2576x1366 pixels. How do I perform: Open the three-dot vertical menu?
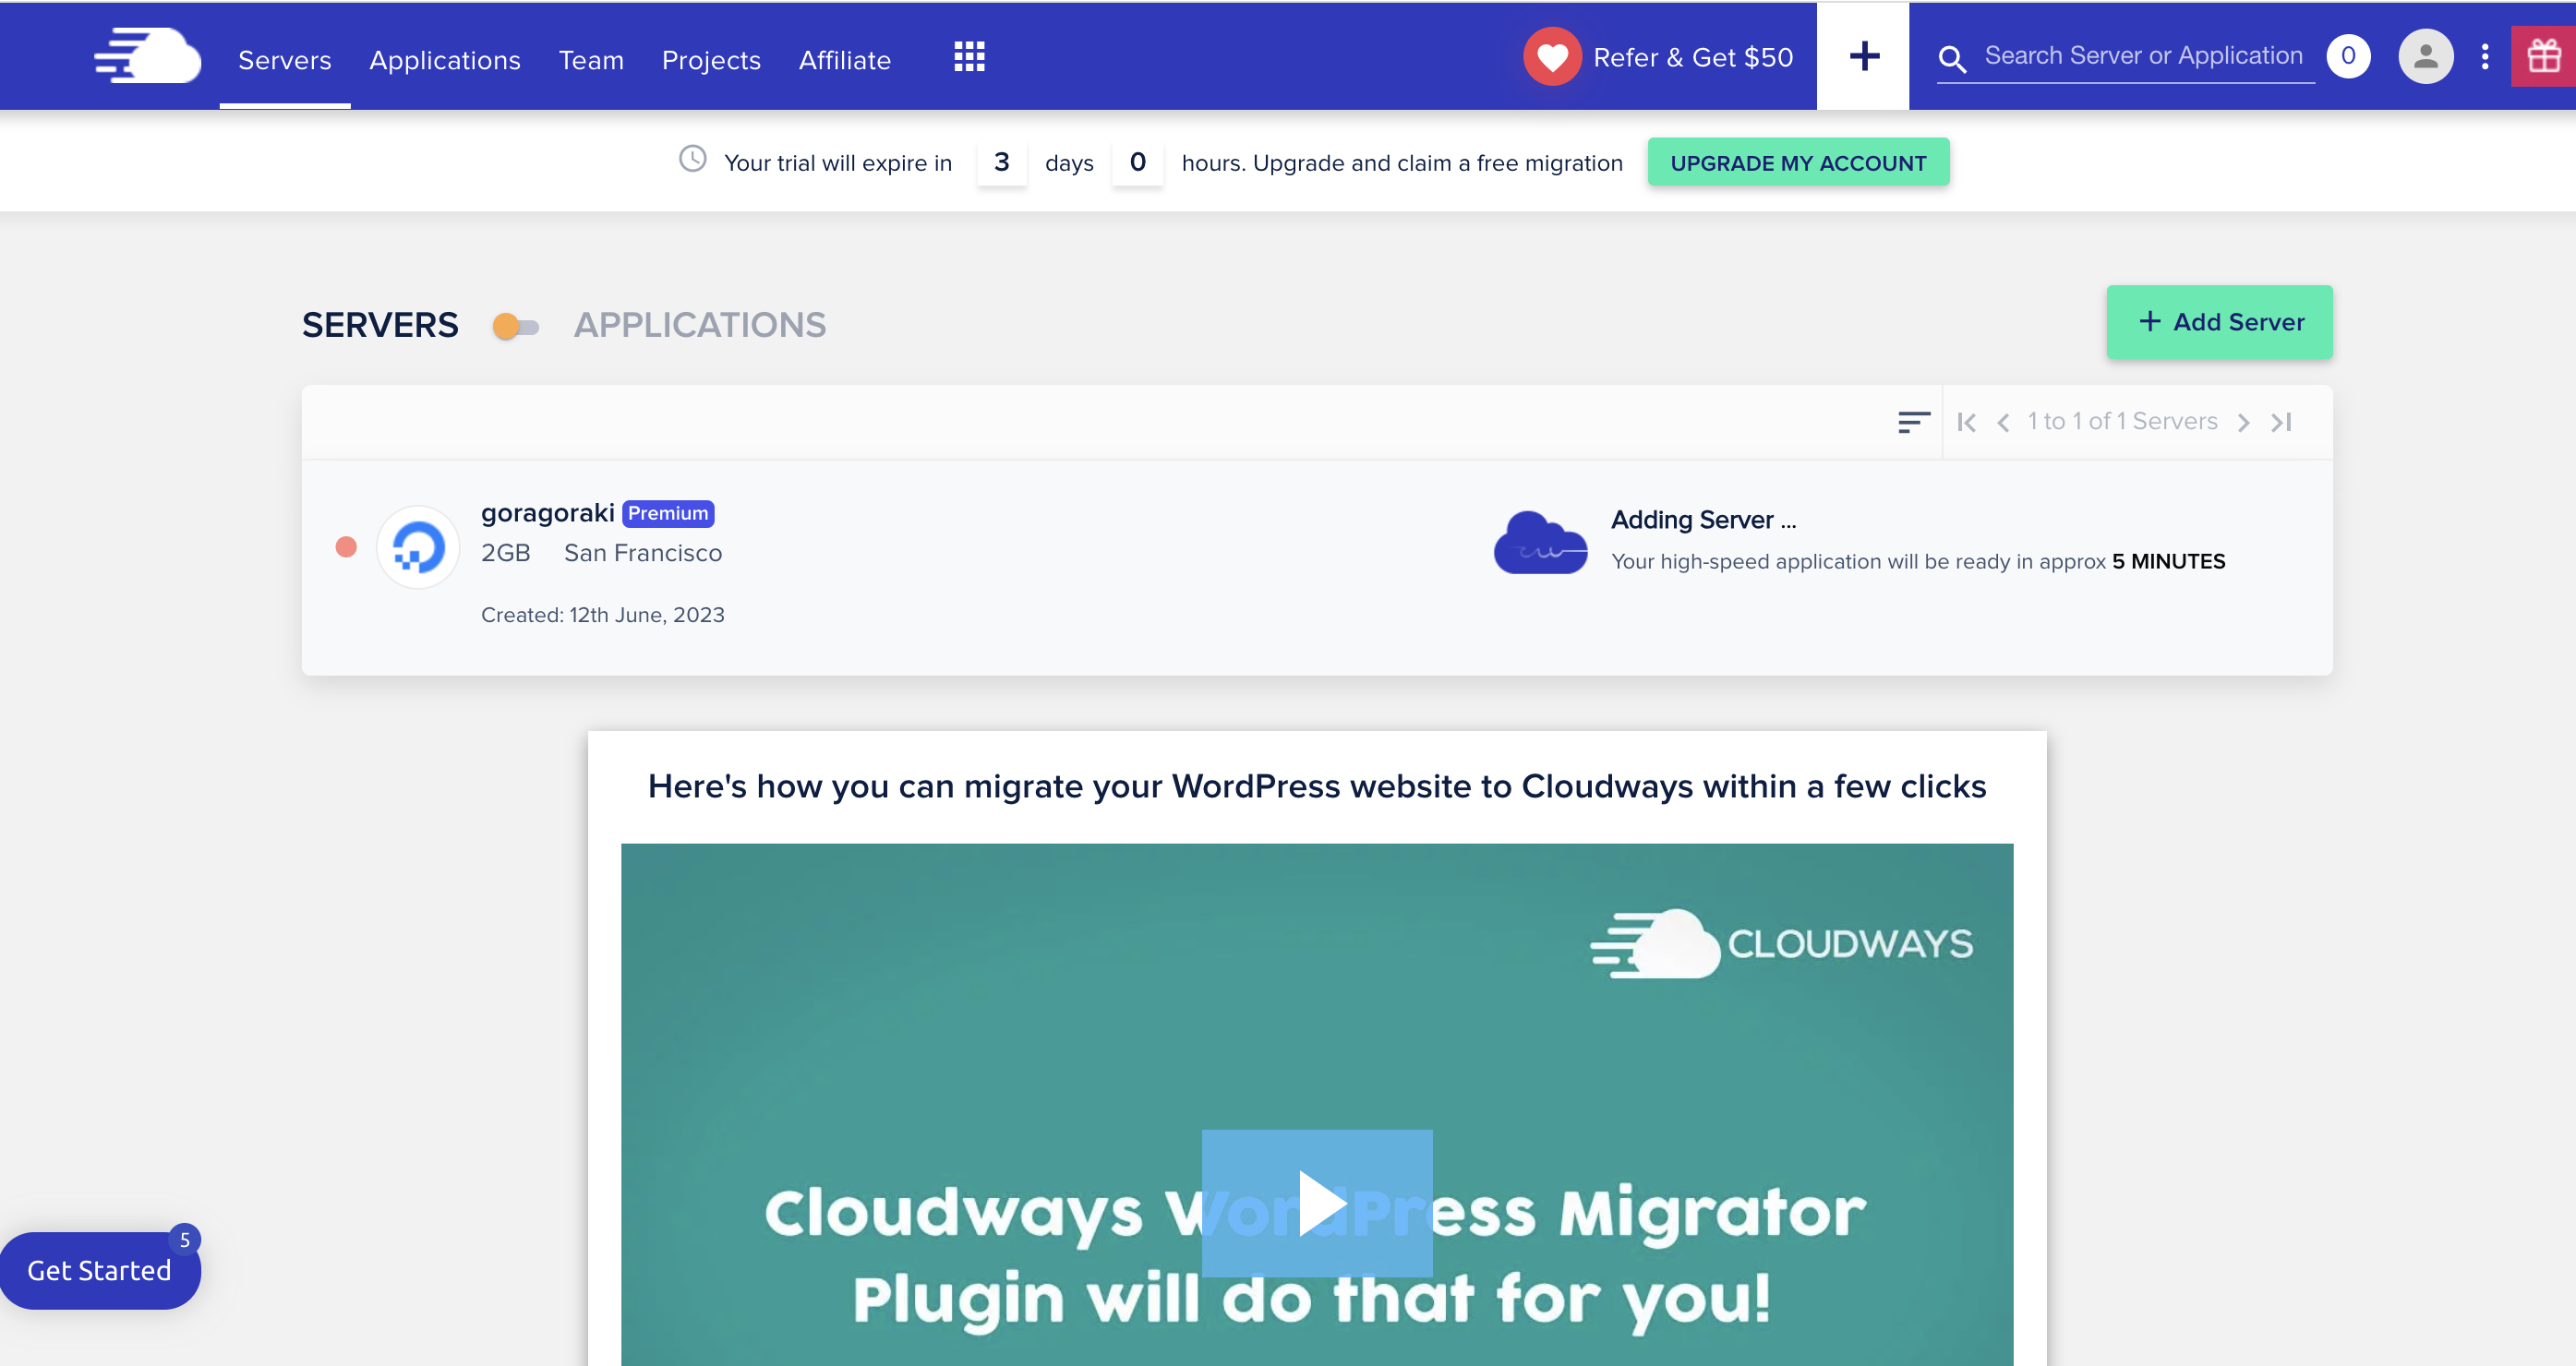(x=2484, y=57)
